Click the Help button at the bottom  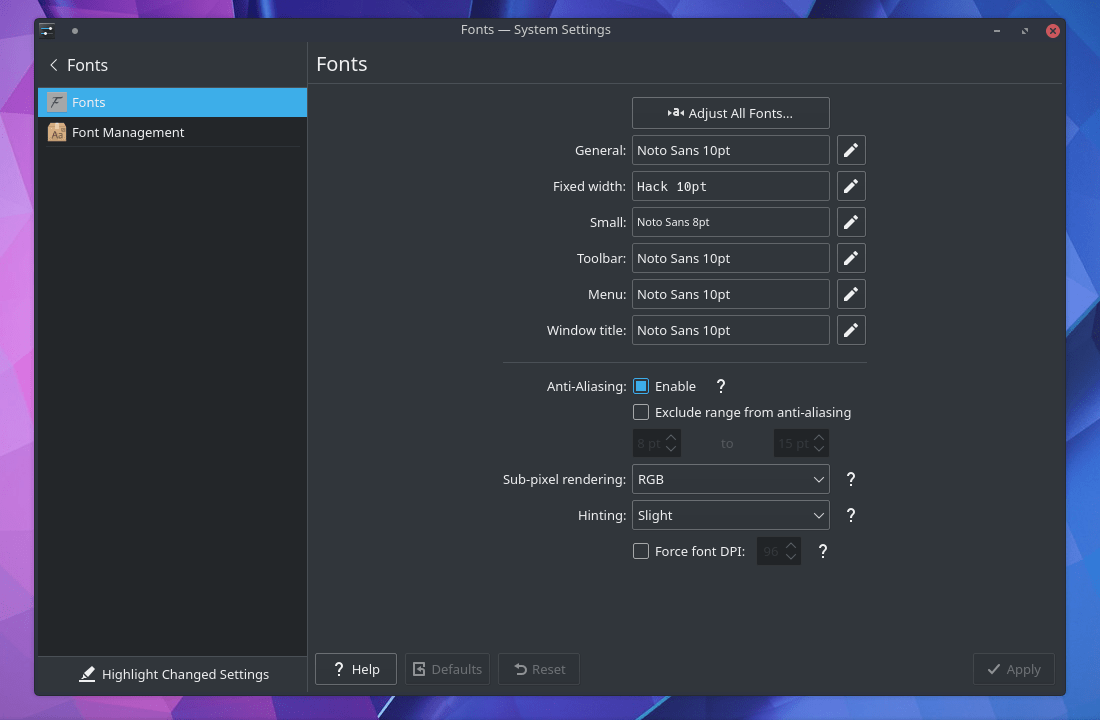[355, 669]
